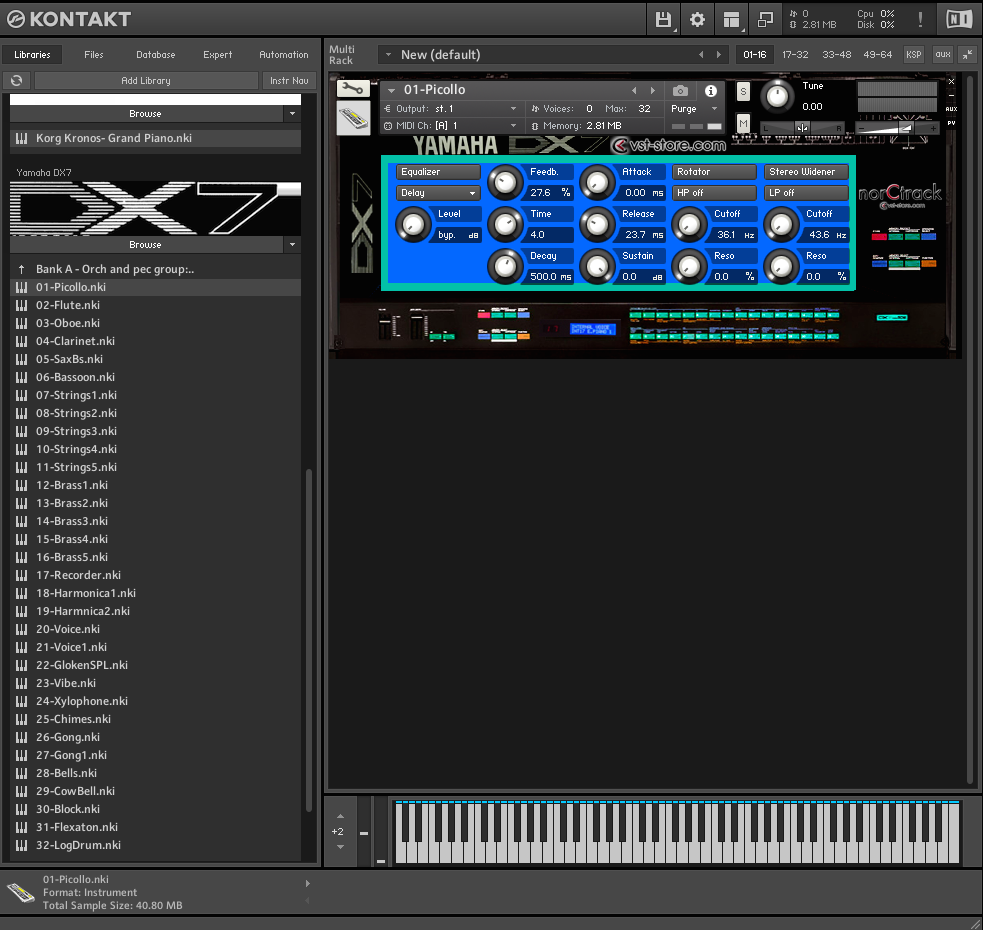Toggle the LP off filter button
Image resolution: width=983 pixels, height=930 pixels.
click(806, 193)
